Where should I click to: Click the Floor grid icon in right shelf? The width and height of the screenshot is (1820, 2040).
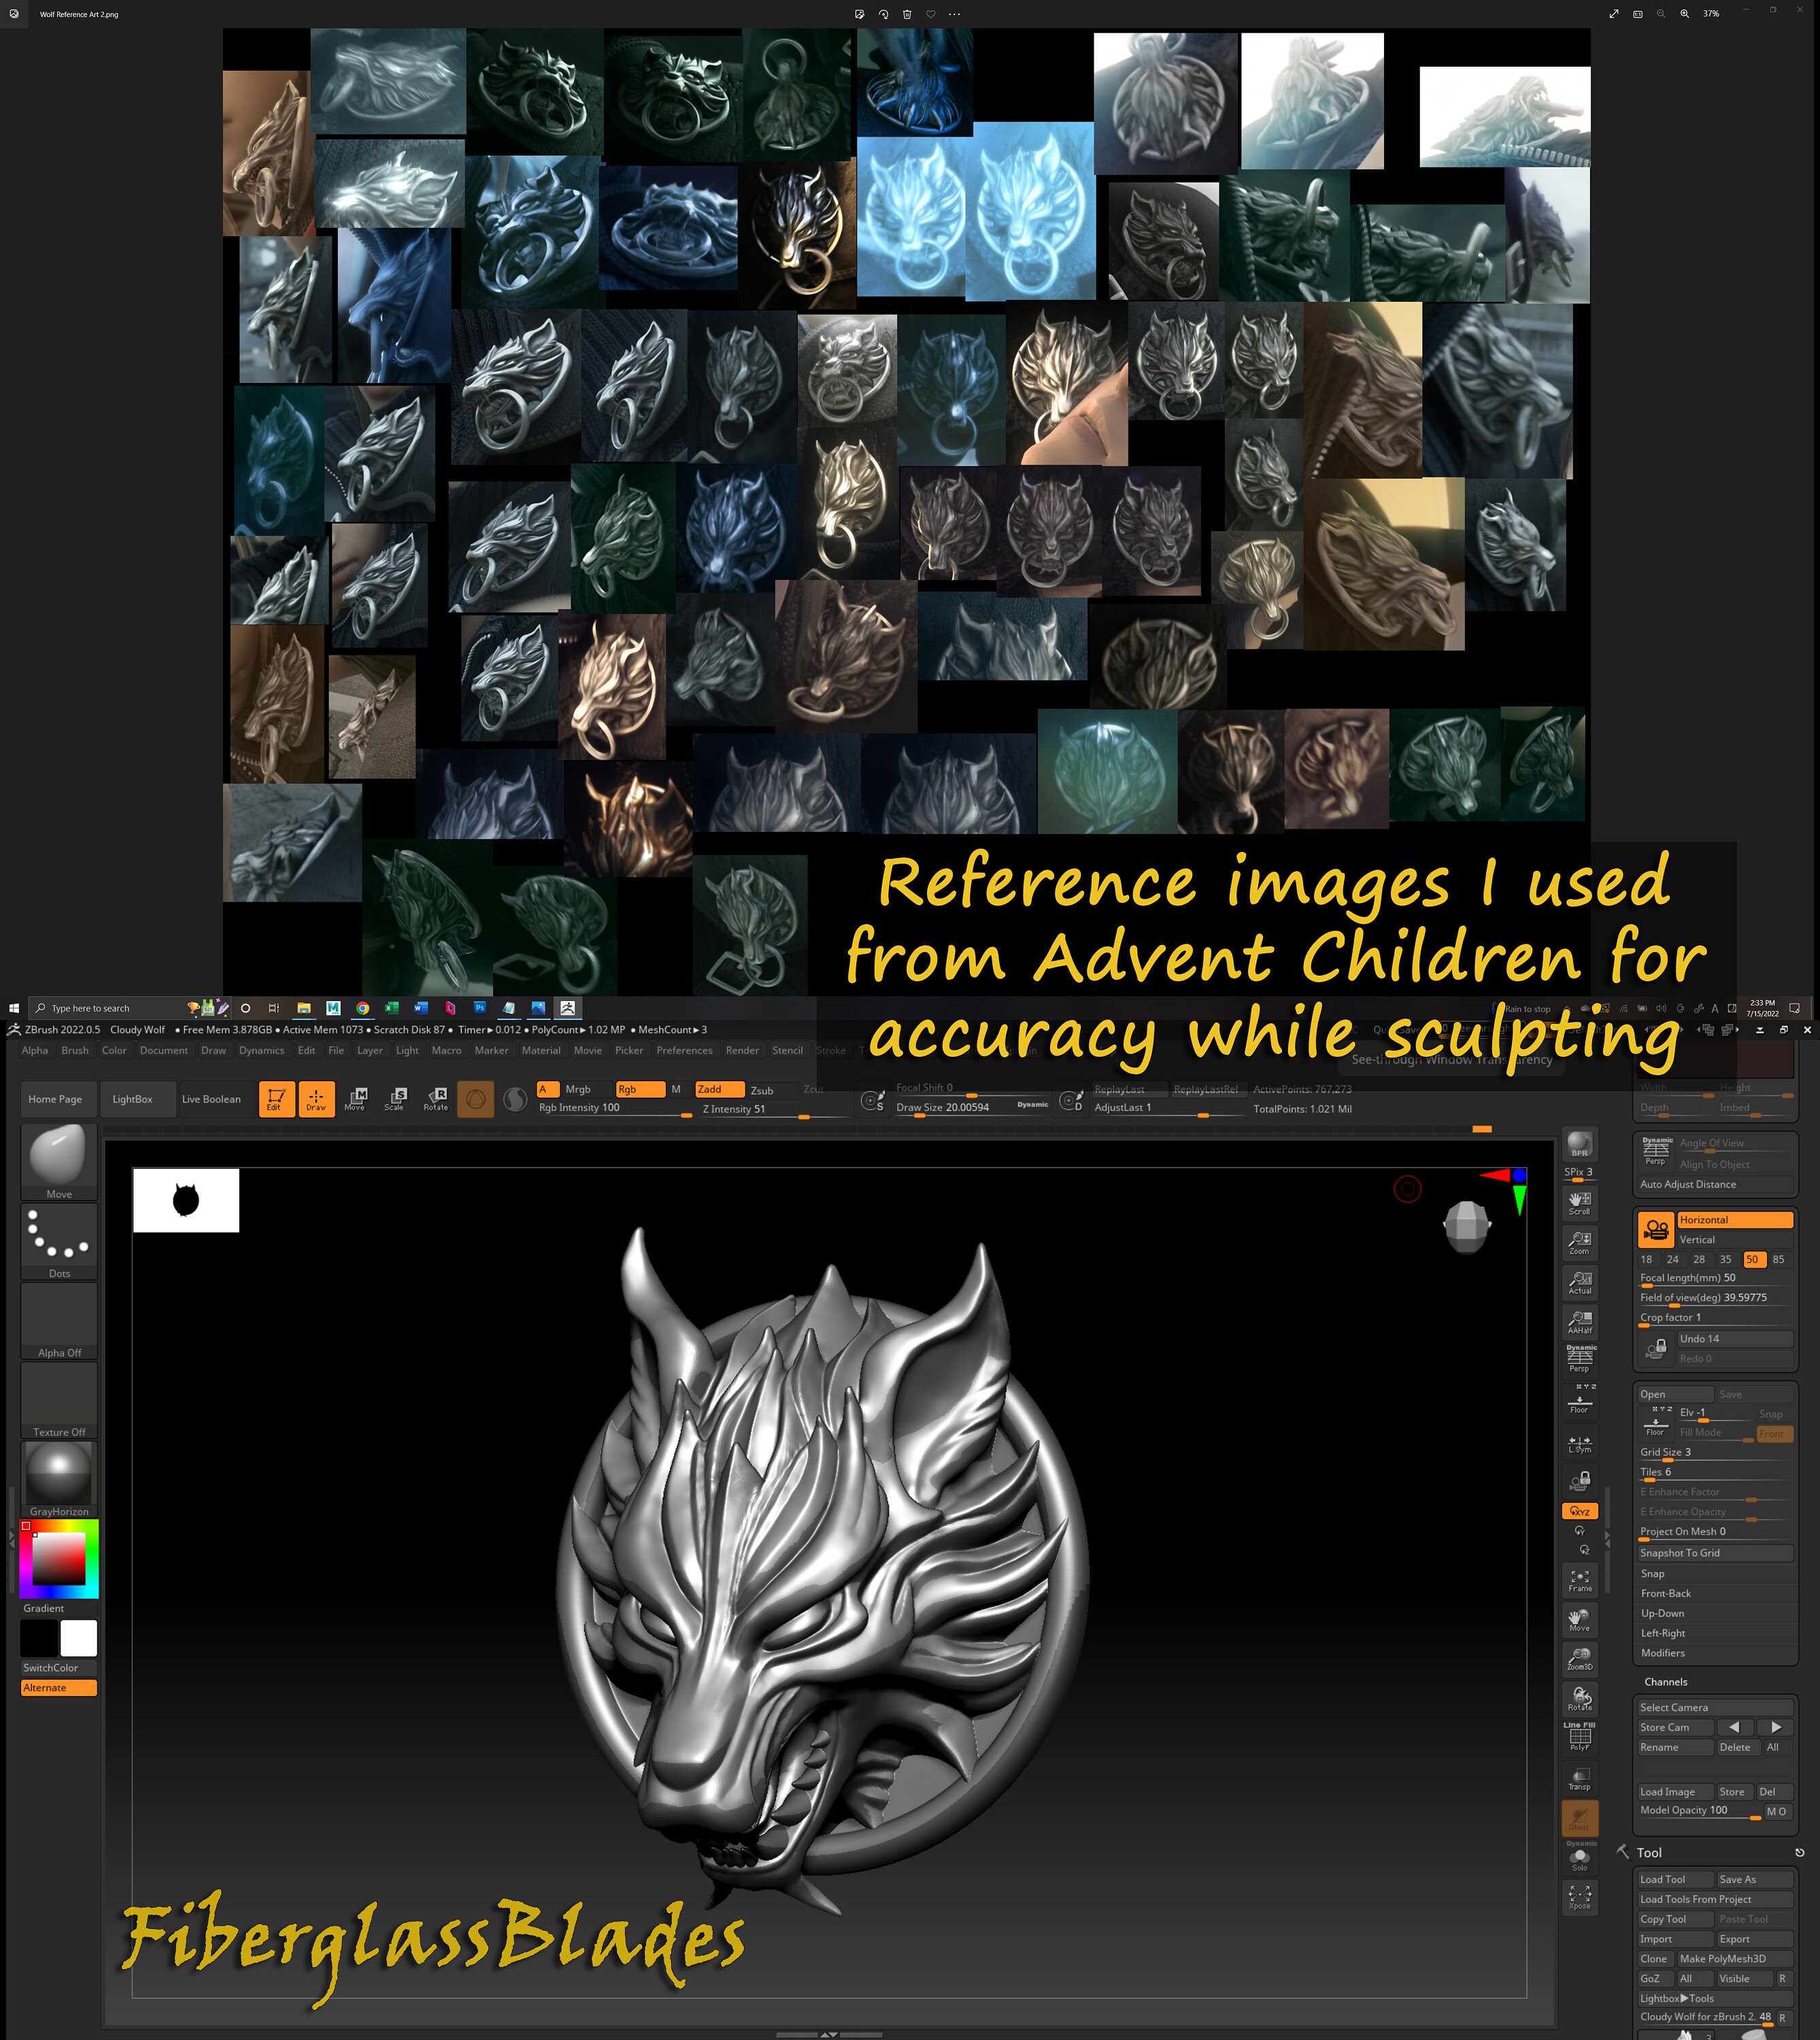click(x=1579, y=1400)
